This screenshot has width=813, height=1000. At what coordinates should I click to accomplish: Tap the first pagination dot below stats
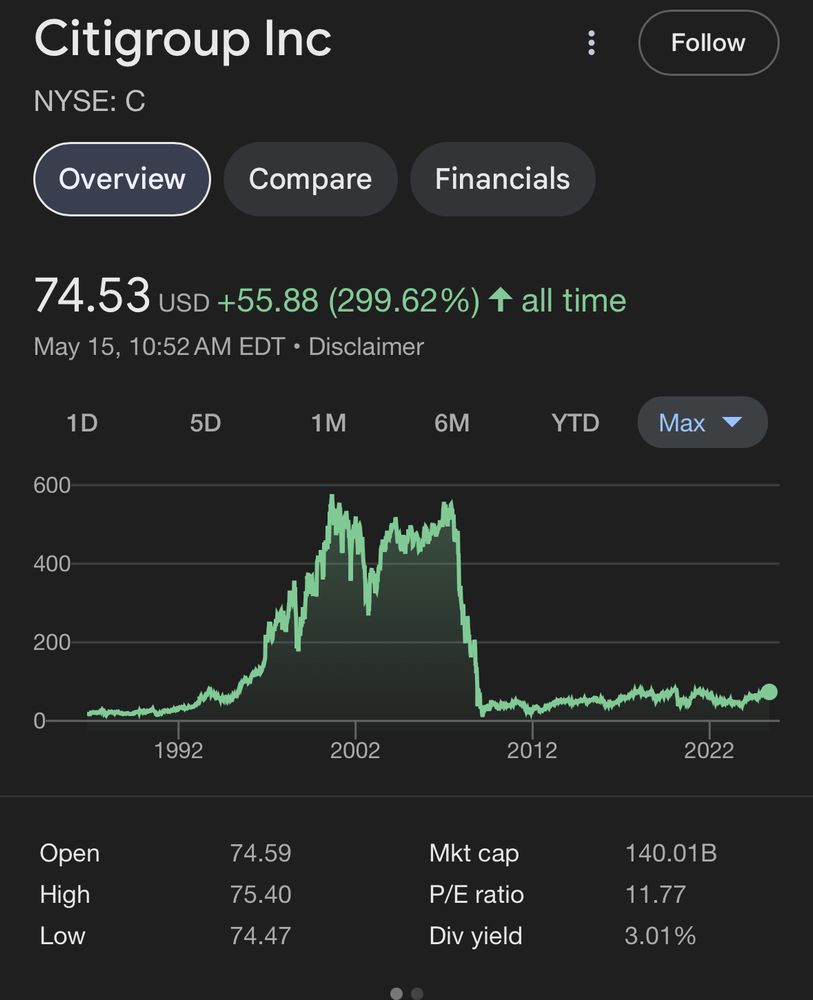click(396, 993)
